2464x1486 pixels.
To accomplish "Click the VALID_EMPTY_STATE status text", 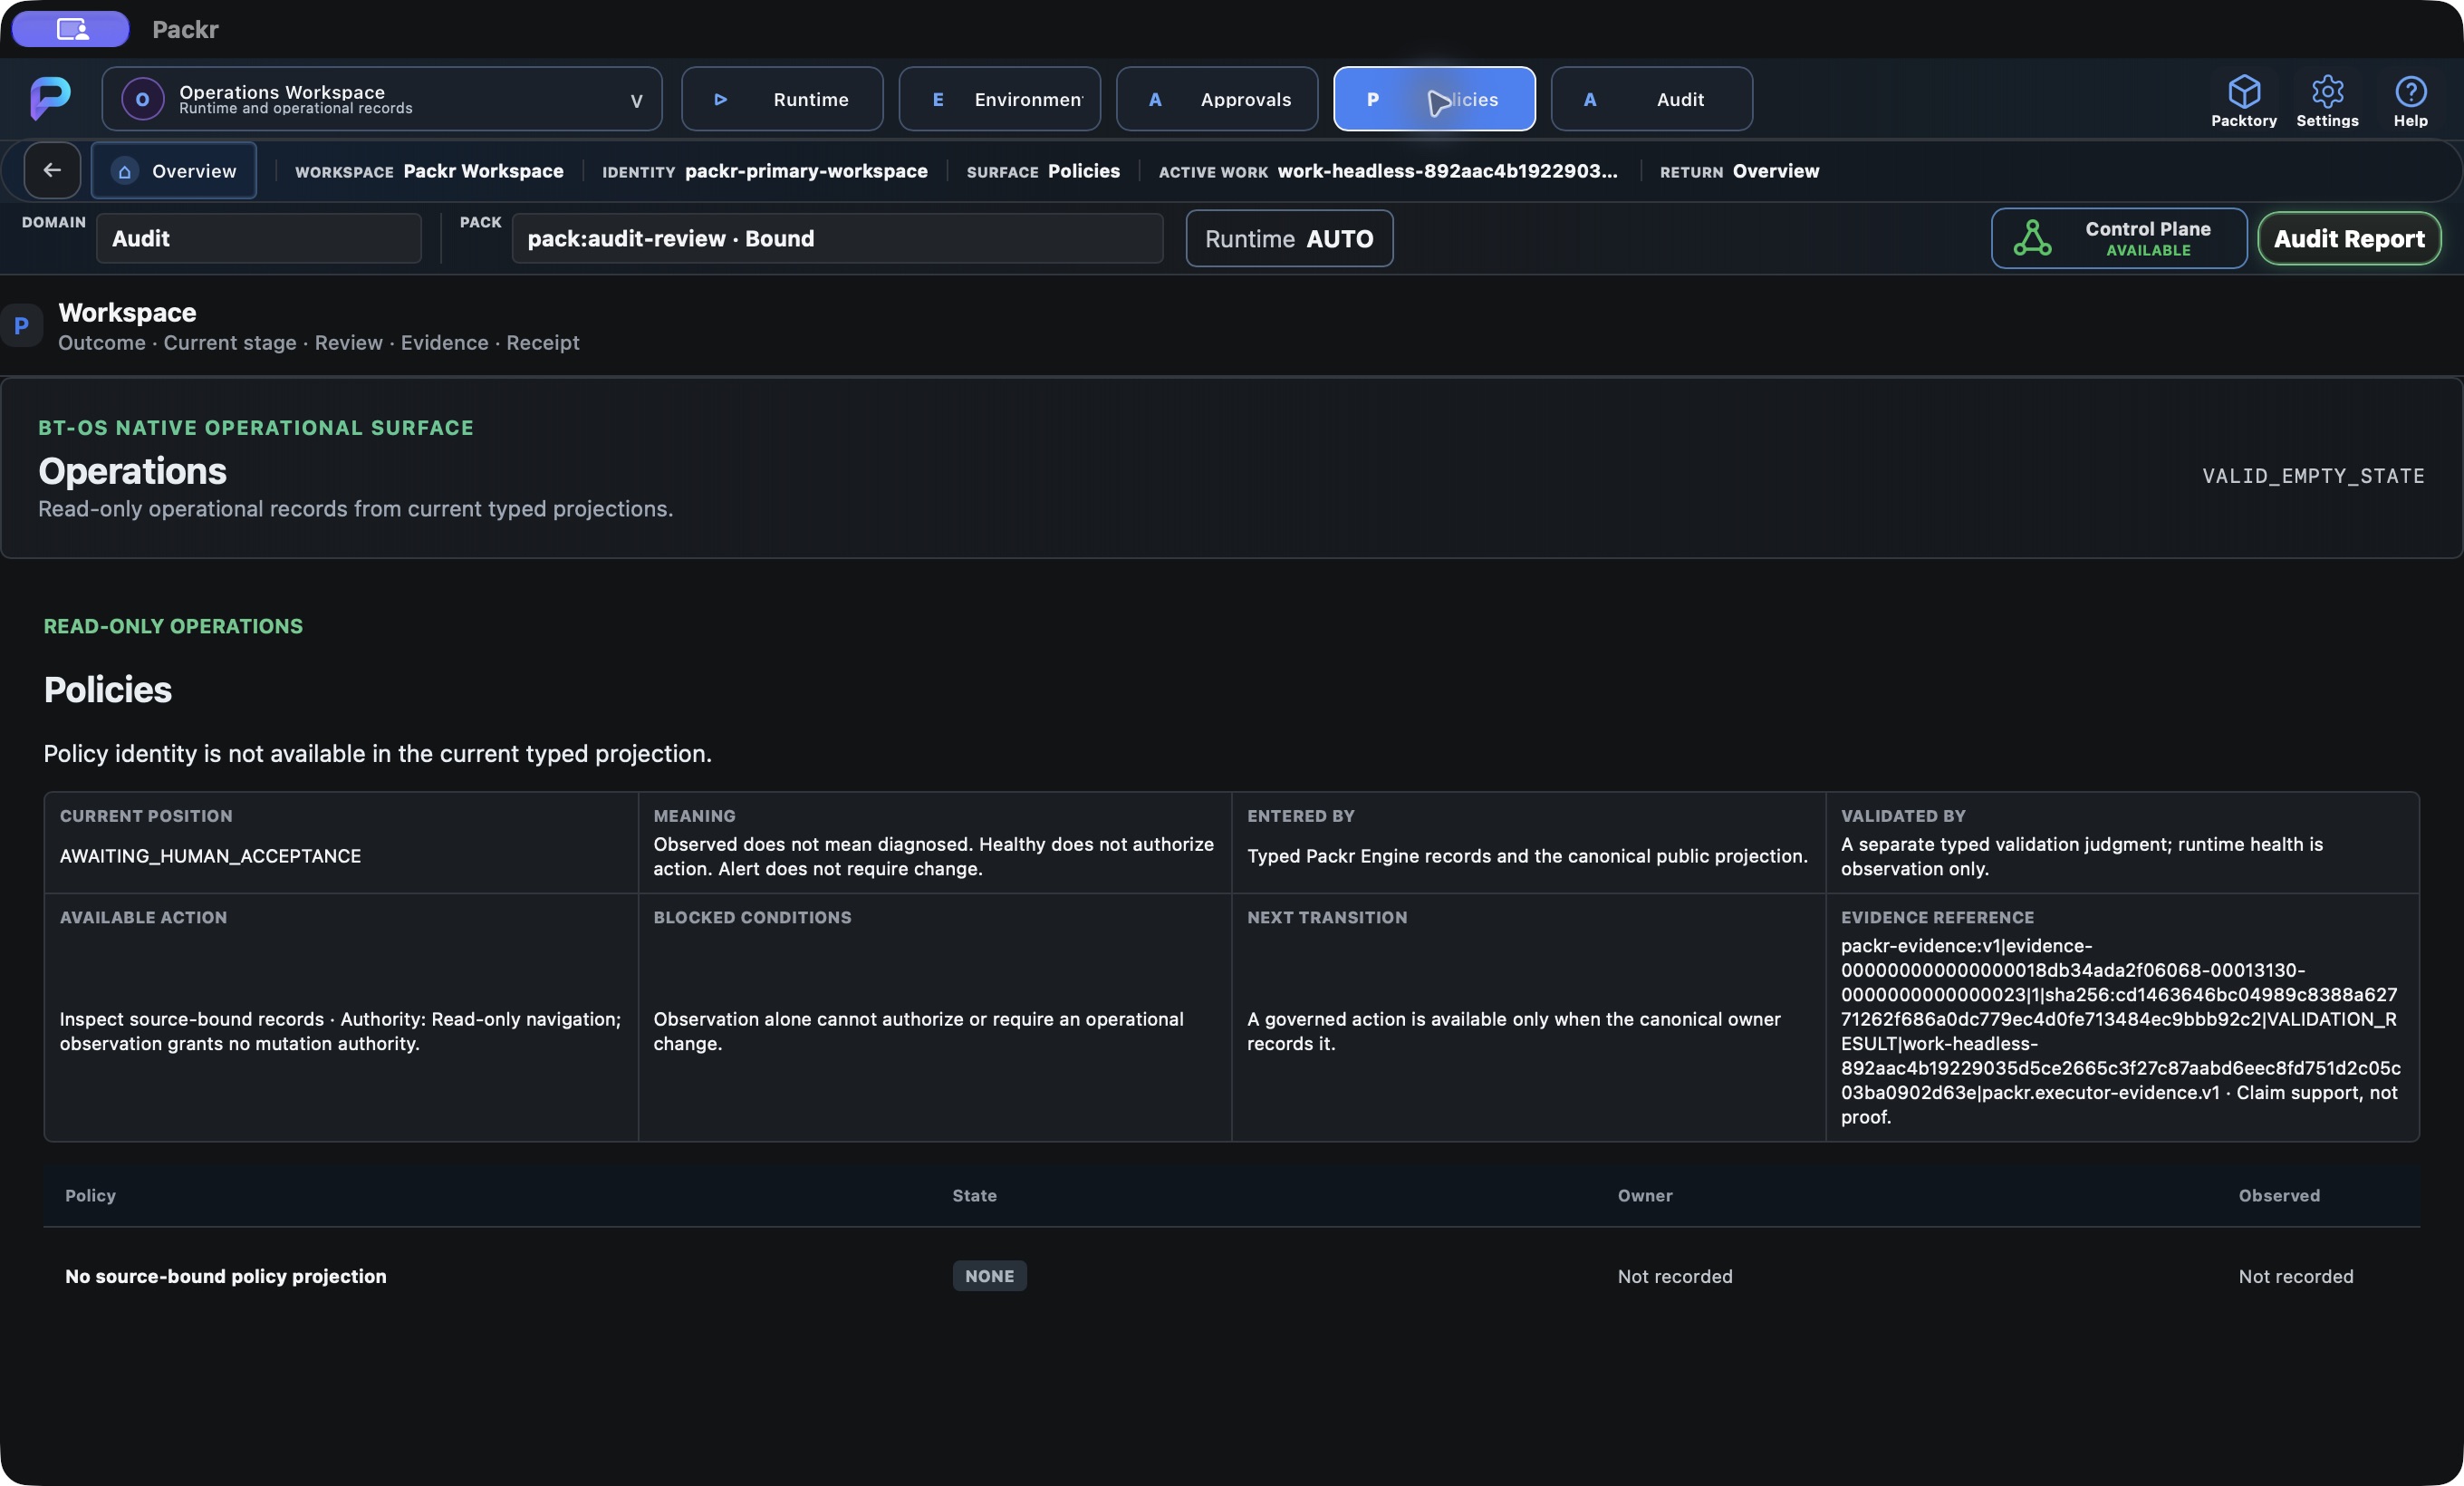I will point(2313,476).
